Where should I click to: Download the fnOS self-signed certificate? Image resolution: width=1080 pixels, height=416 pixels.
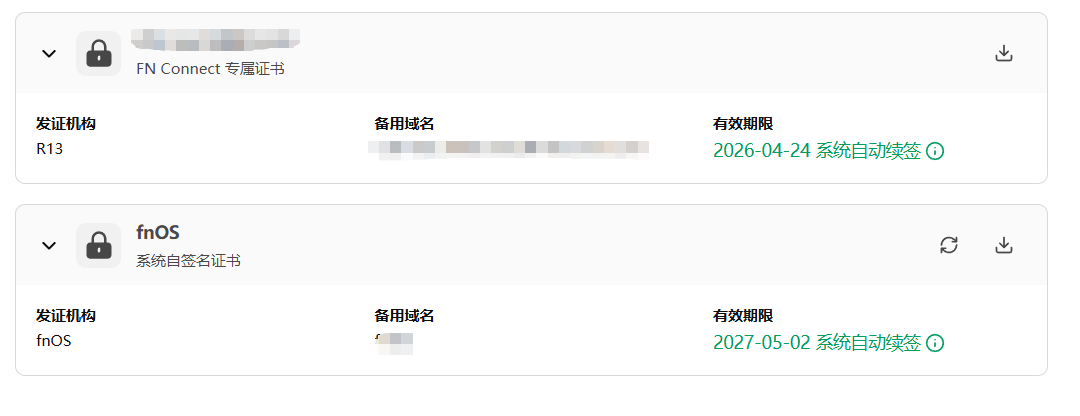pyautogui.click(x=1004, y=245)
